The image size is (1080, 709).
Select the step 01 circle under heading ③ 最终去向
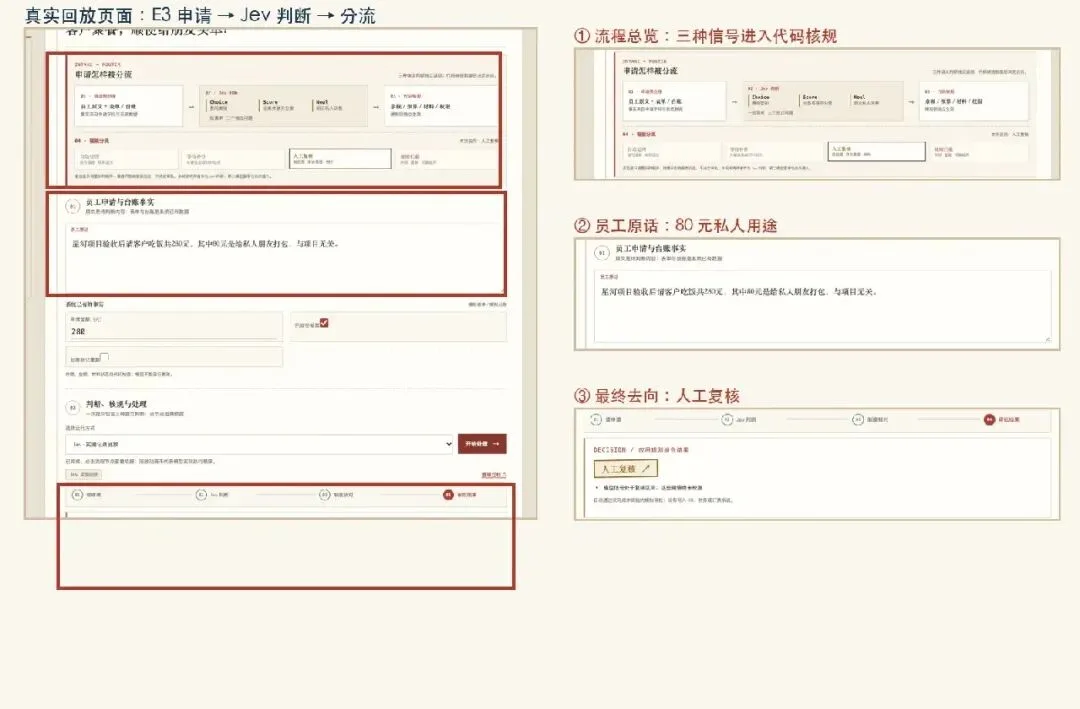tap(596, 420)
